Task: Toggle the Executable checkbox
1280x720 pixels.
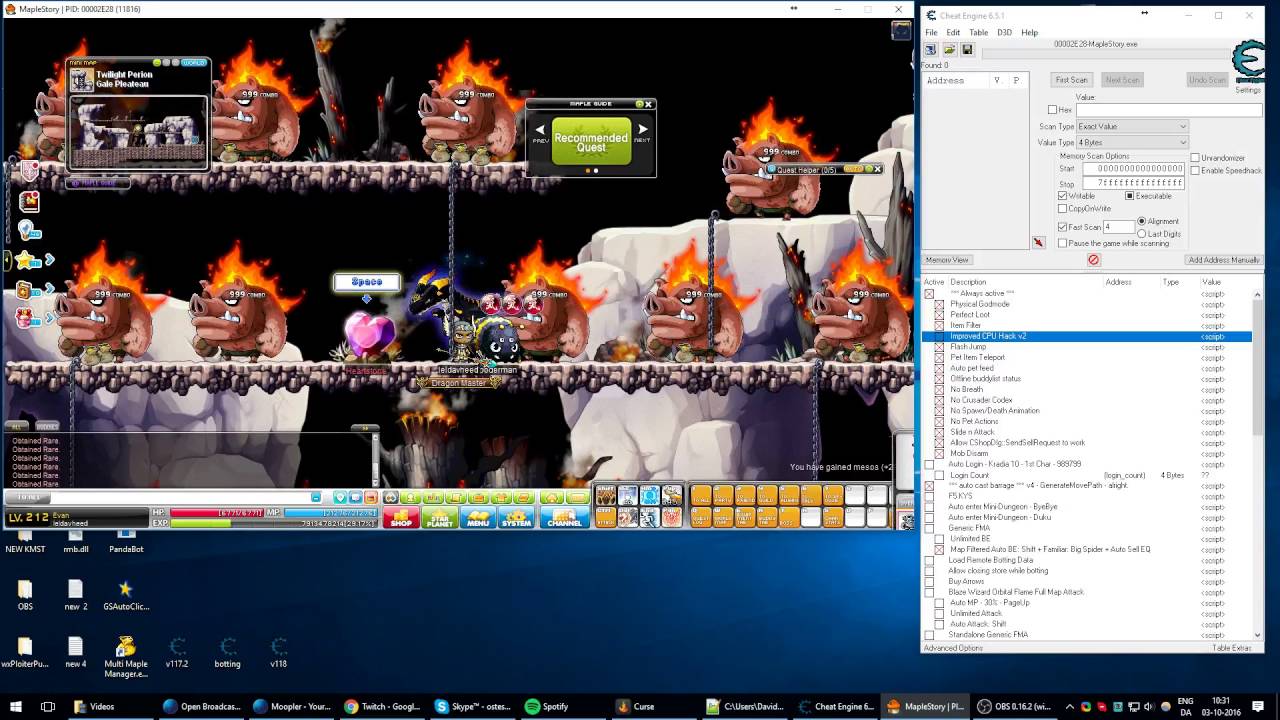Action: (x=1129, y=196)
